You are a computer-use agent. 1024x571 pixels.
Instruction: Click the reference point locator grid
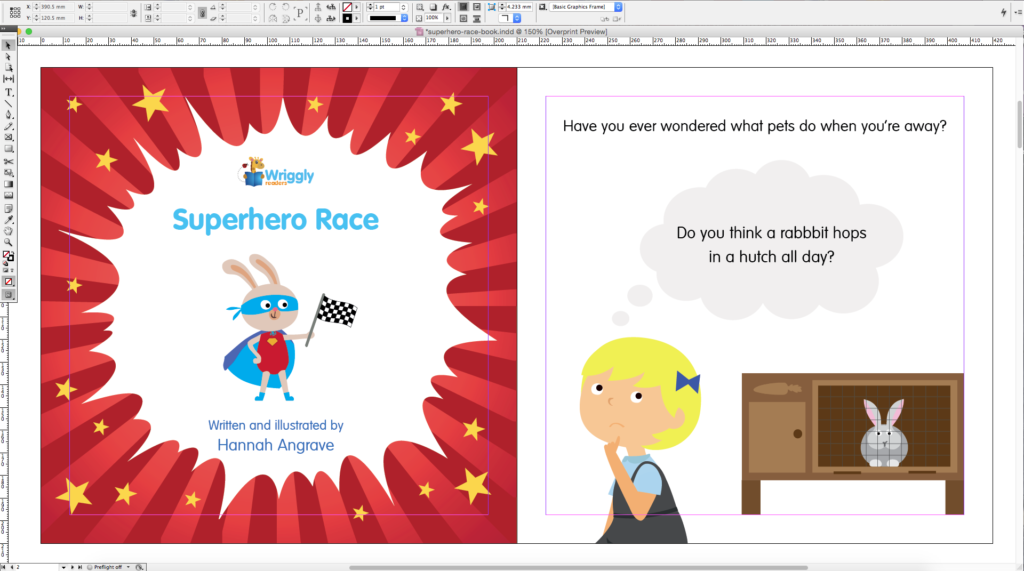click(15, 12)
